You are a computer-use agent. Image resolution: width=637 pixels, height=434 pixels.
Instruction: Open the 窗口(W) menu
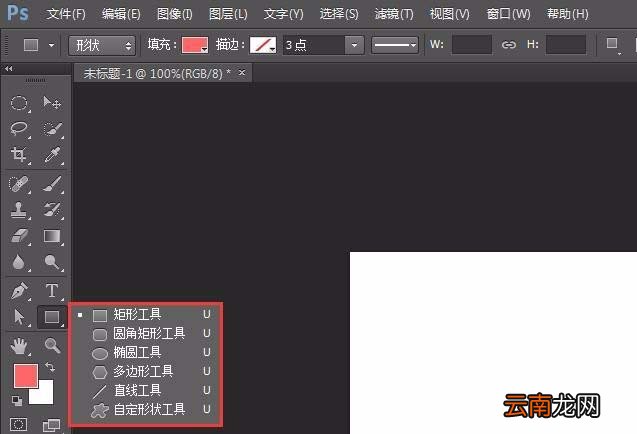508,14
